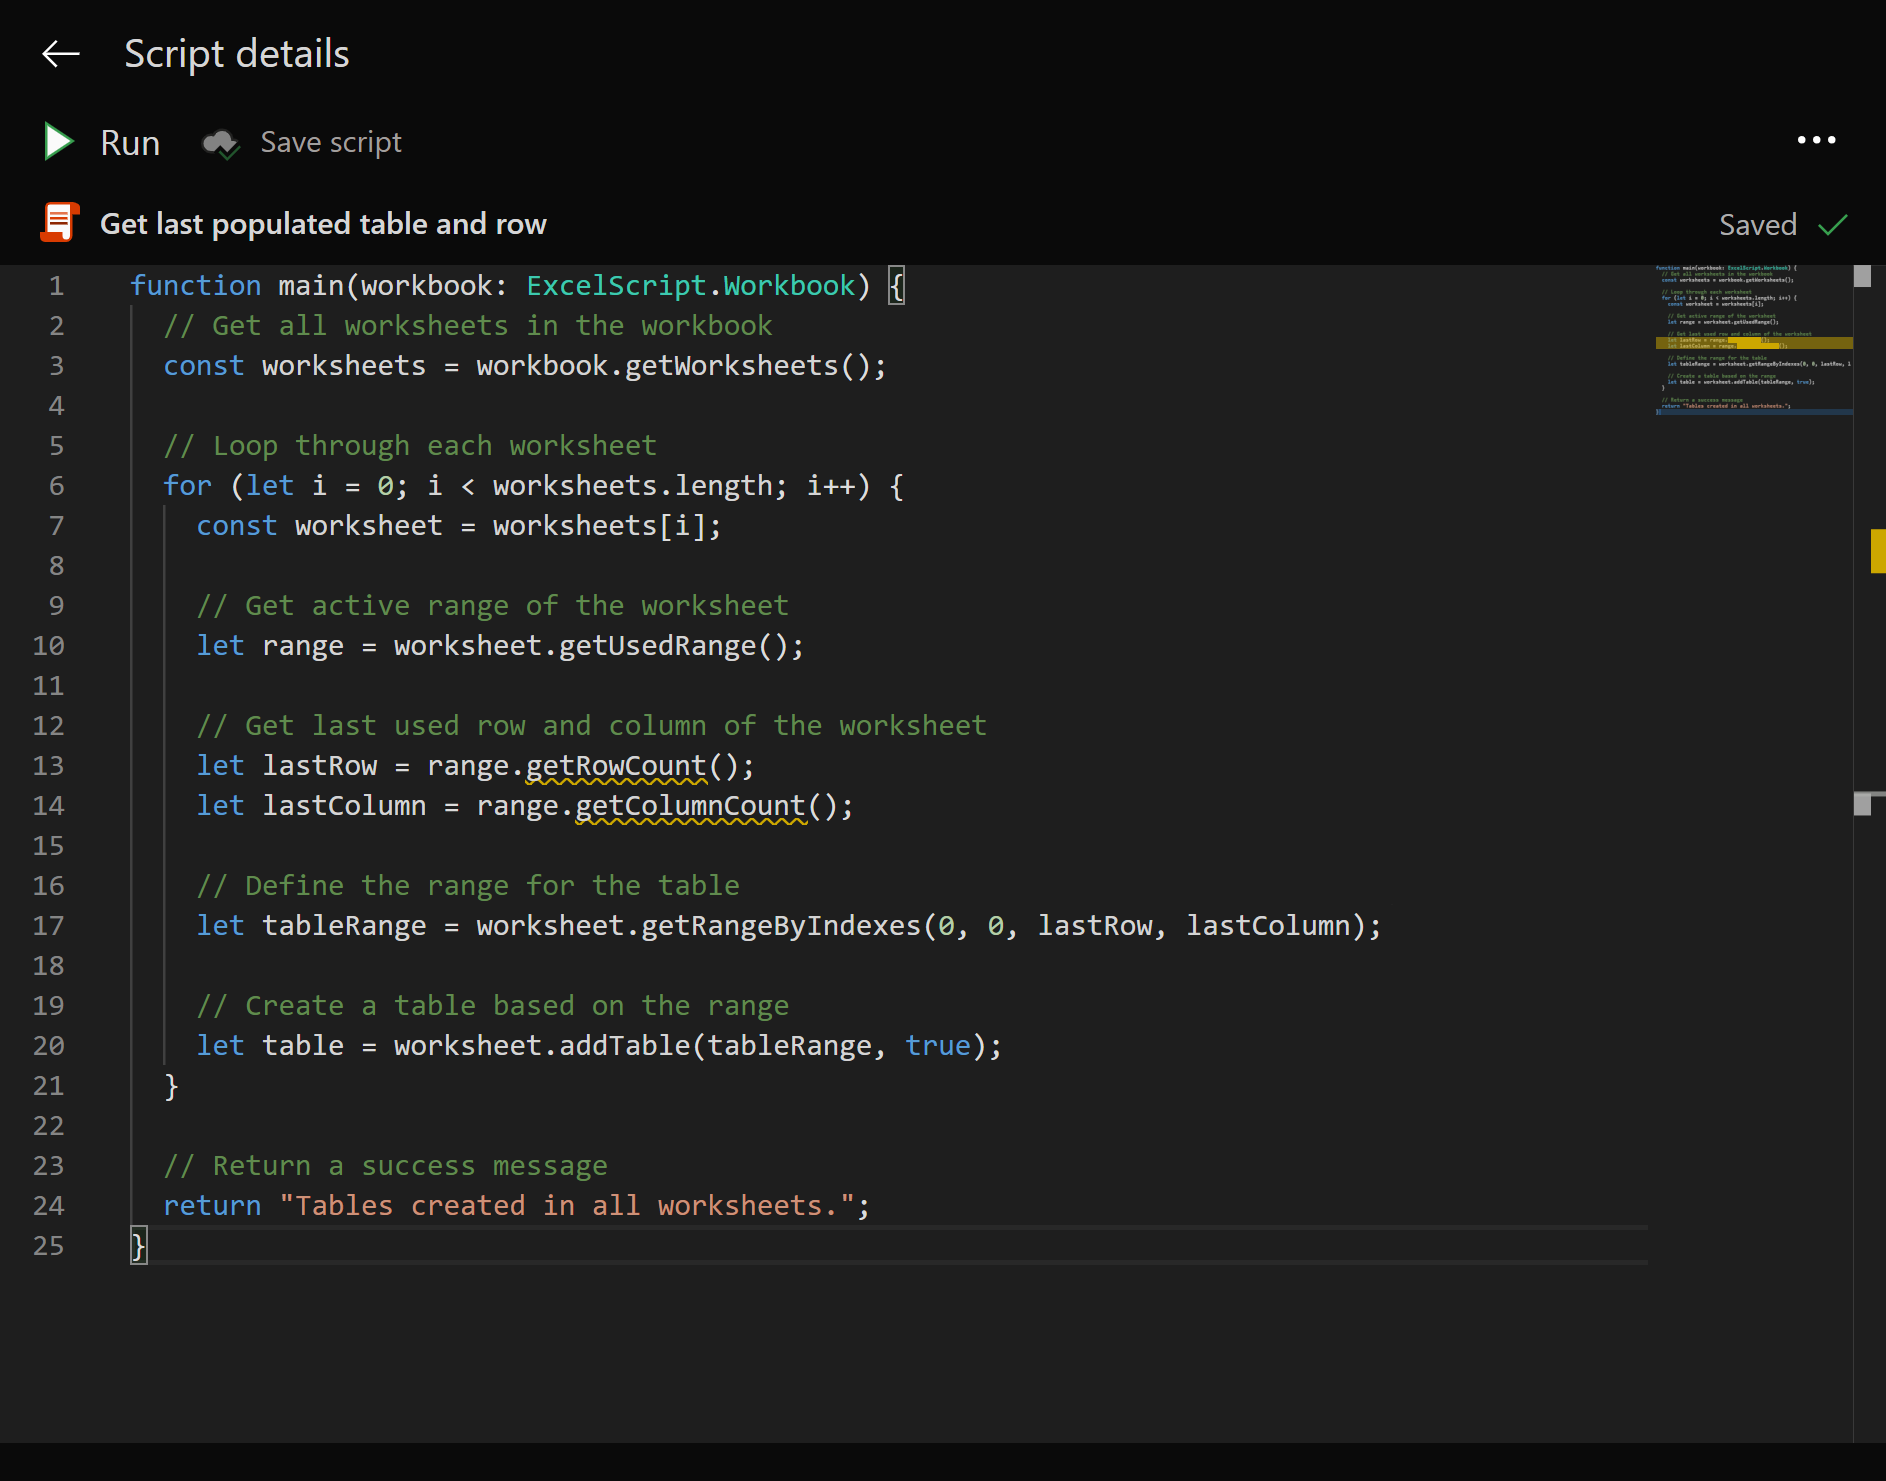The image size is (1886, 1481).
Task: Click Save script text button
Action: click(331, 143)
